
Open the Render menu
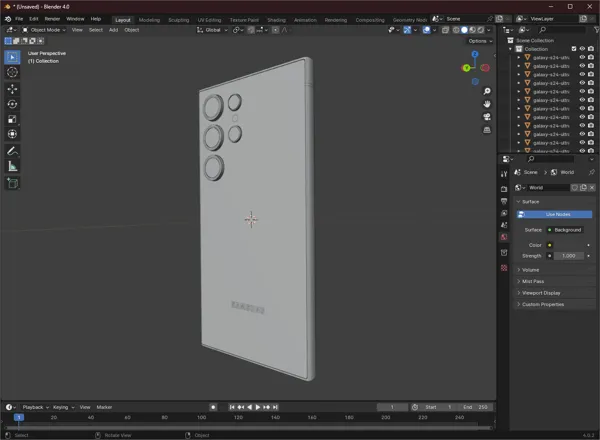pyautogui.click(x=52, y=19)
